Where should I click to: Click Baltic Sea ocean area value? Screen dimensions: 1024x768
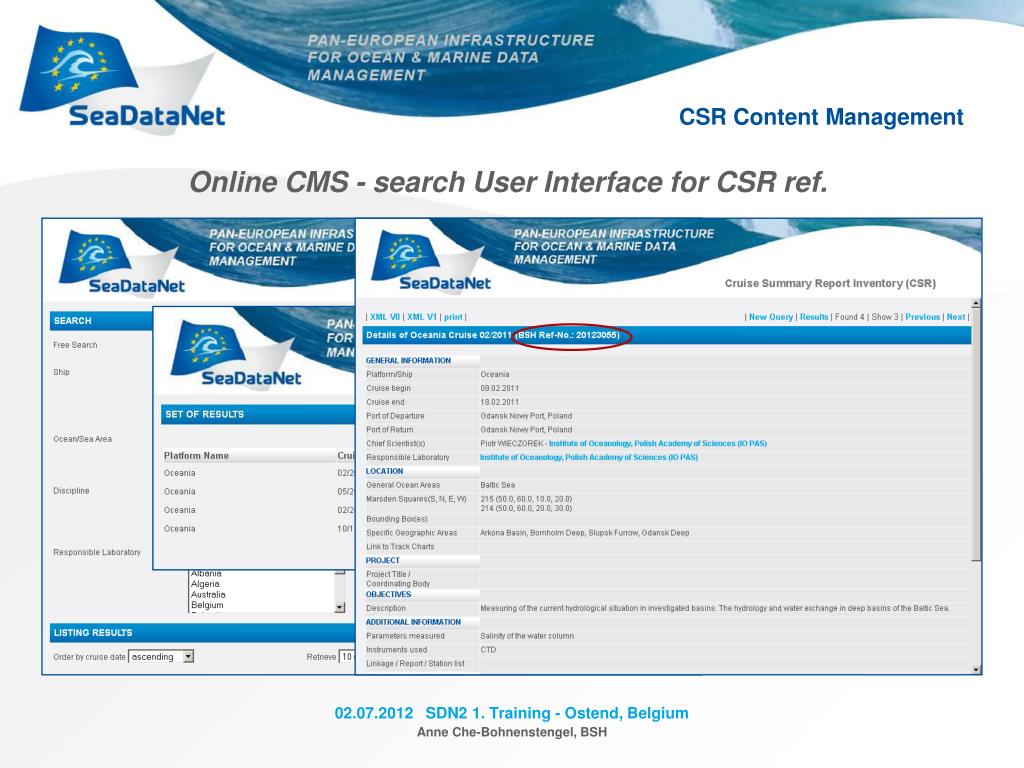[498, 485]
